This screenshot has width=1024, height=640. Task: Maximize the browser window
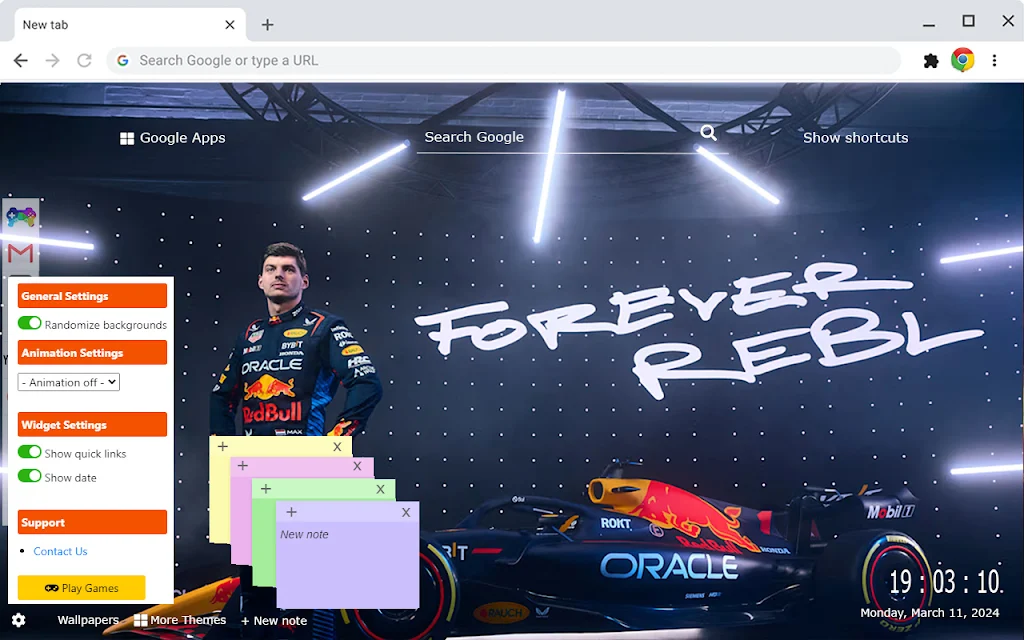click(968, 21)
